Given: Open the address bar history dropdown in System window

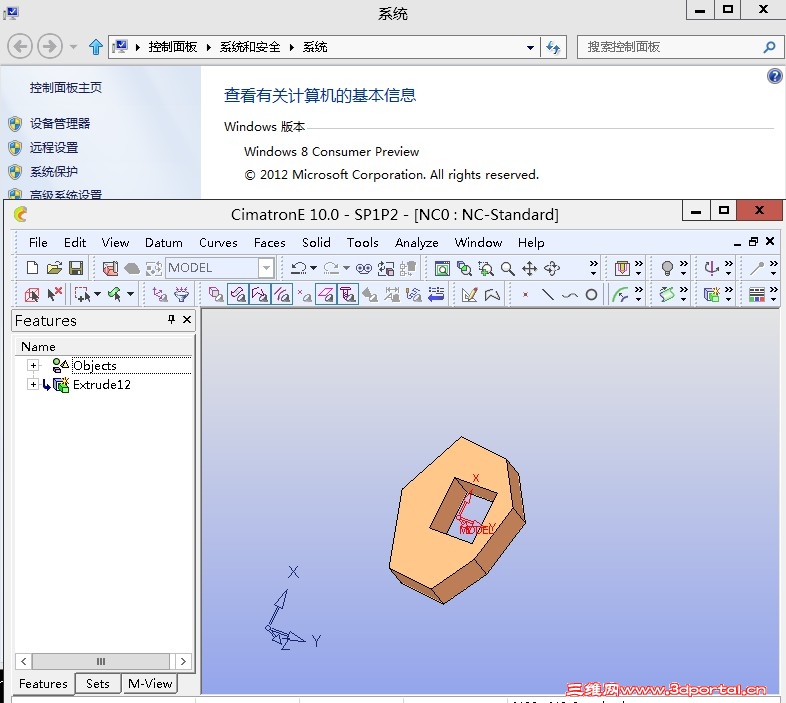Looking at the screenshot, I should 530,48.
